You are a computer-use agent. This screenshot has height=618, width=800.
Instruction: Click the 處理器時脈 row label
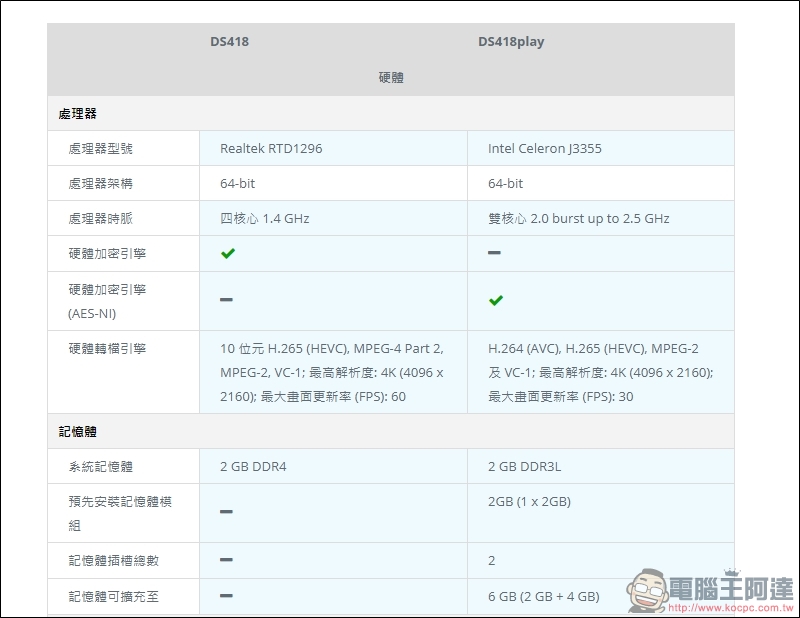click(101, 218)
